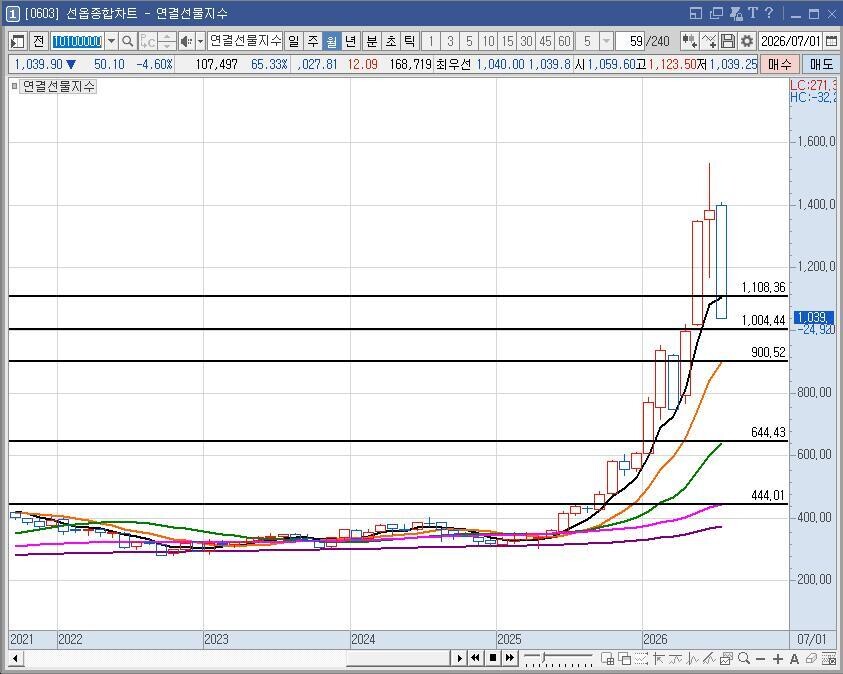
Task: Click the date field 2026/07/01
Action: 791,41
